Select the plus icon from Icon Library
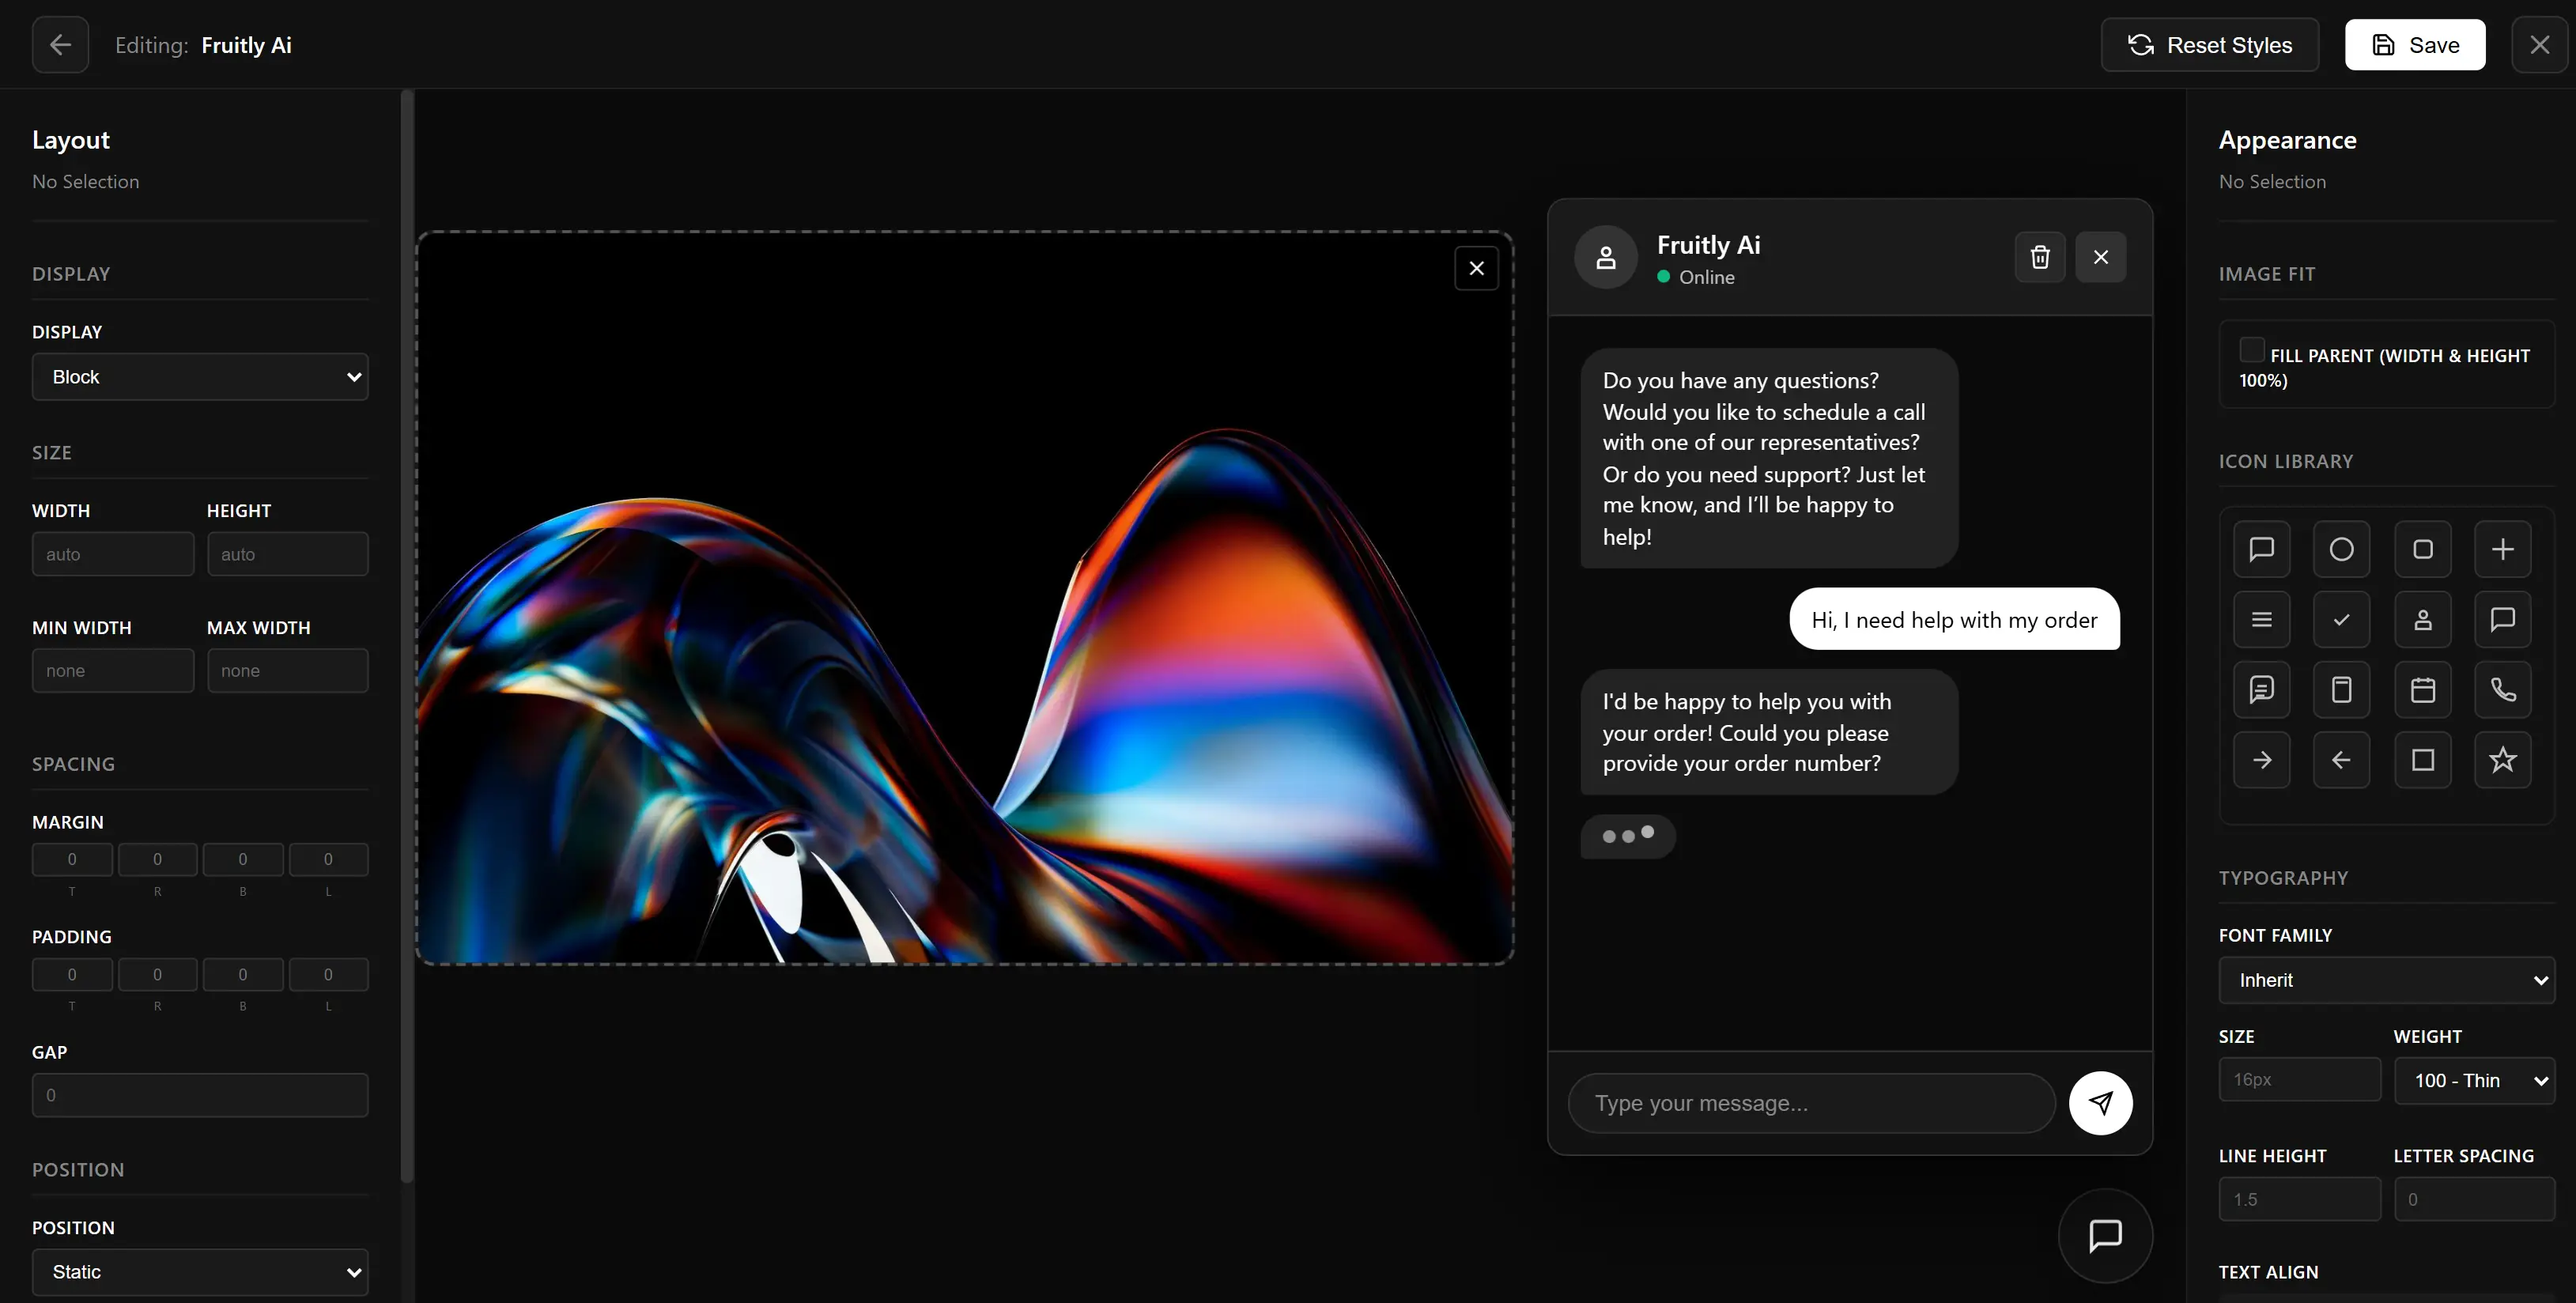 2503,548
